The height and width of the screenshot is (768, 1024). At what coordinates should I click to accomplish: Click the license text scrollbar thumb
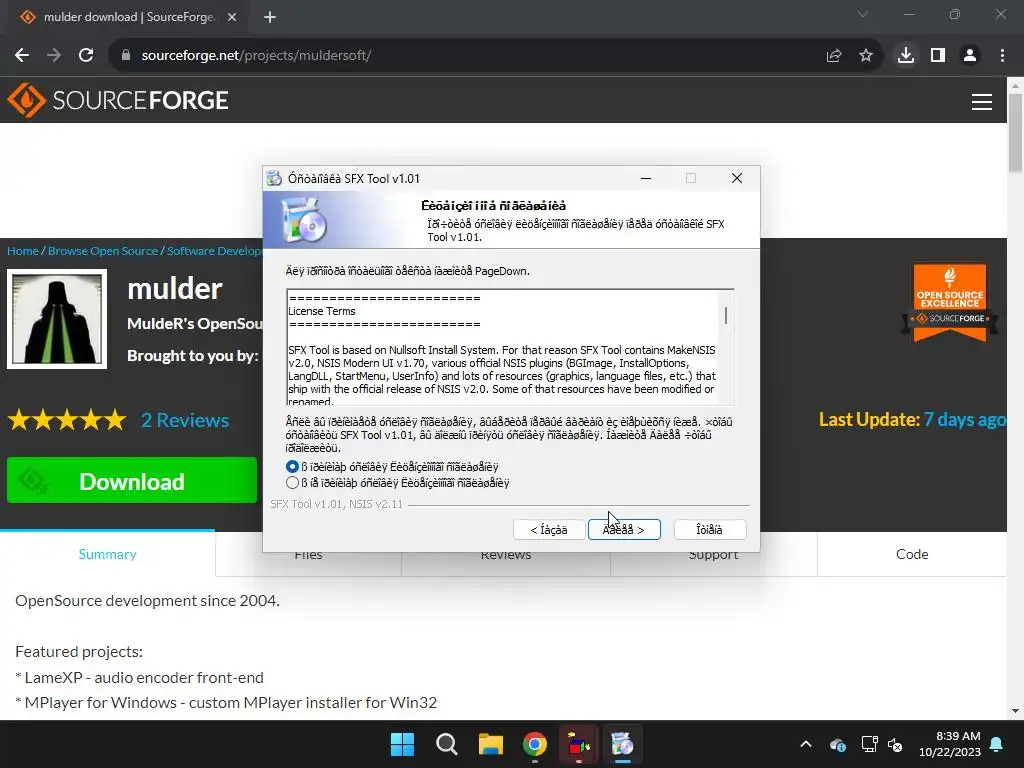pyautogui.click(x=726, y=315)
